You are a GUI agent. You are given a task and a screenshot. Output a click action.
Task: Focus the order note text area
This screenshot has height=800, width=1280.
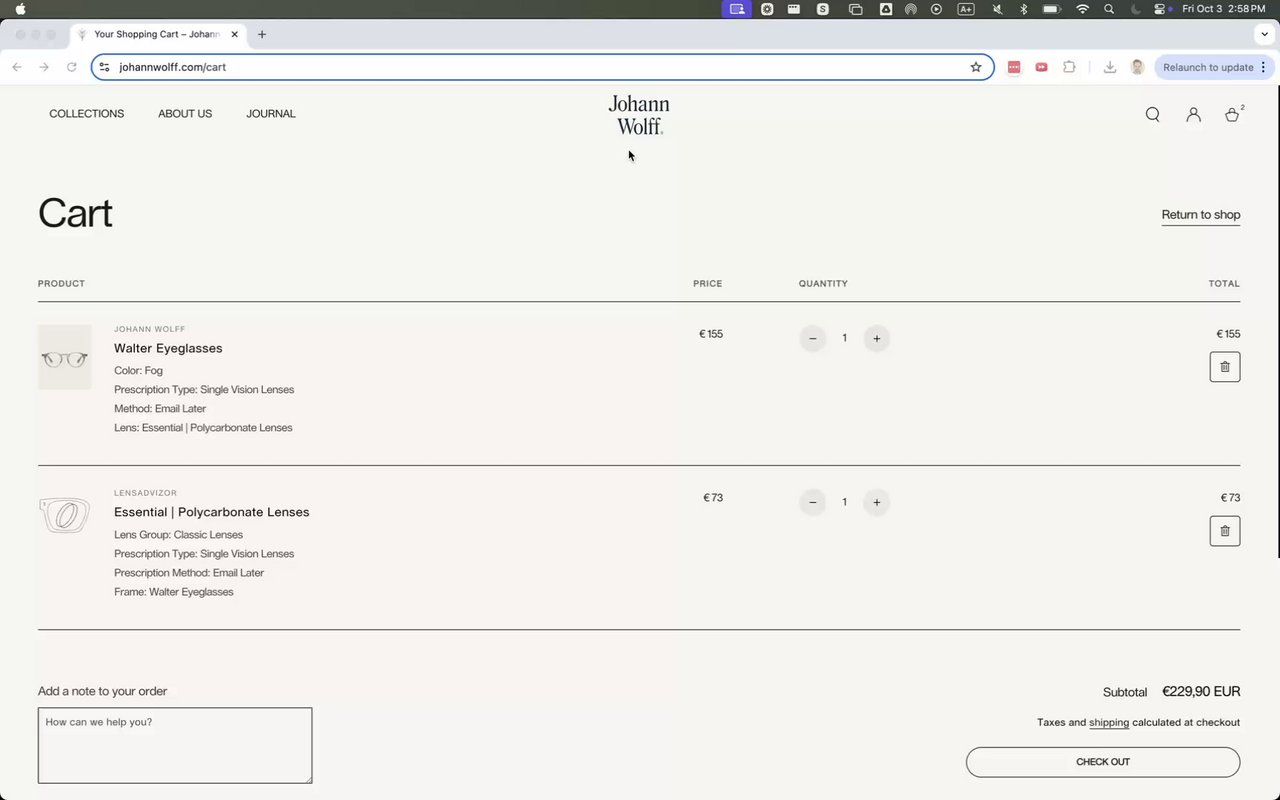pos(175,746)
